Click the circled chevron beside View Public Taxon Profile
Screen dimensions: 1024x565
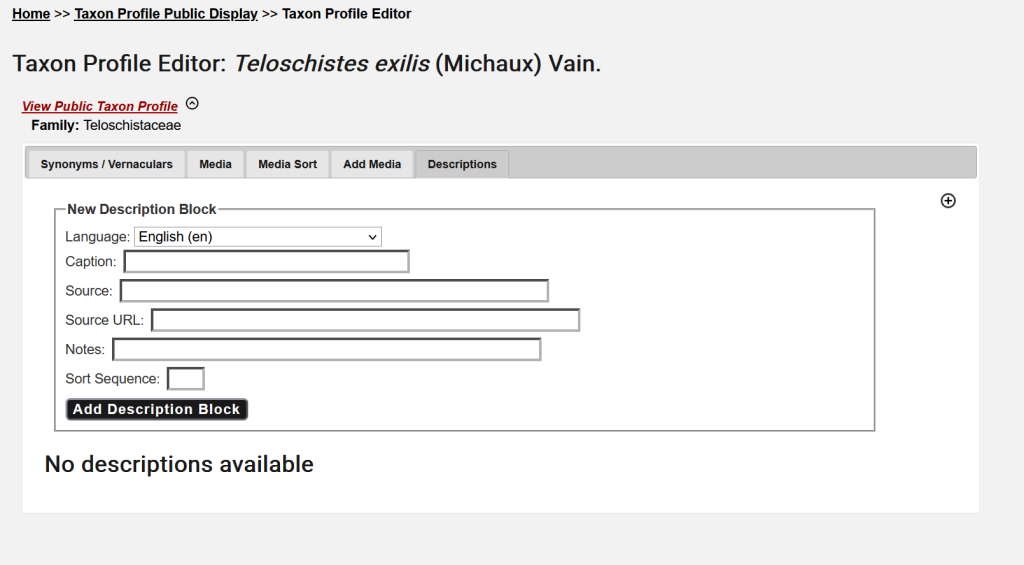[x=193, y=103]
